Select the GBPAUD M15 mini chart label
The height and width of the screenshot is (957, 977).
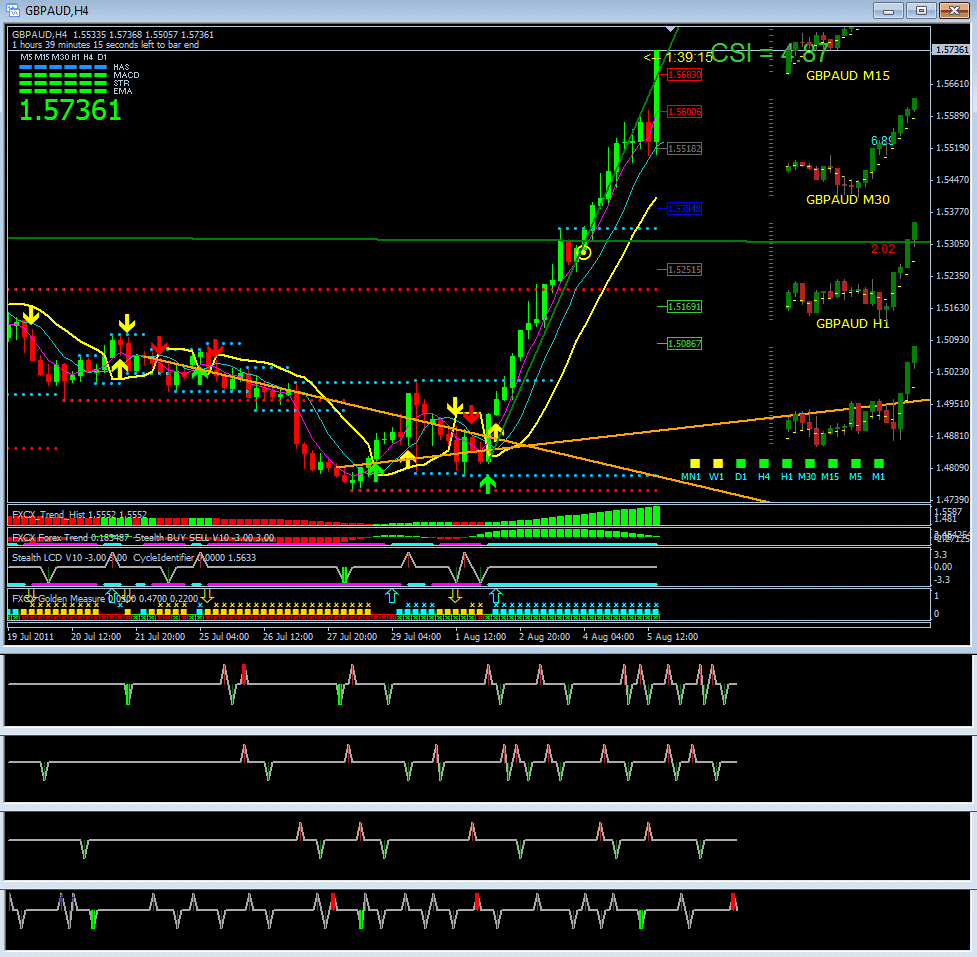coord(847,75)
